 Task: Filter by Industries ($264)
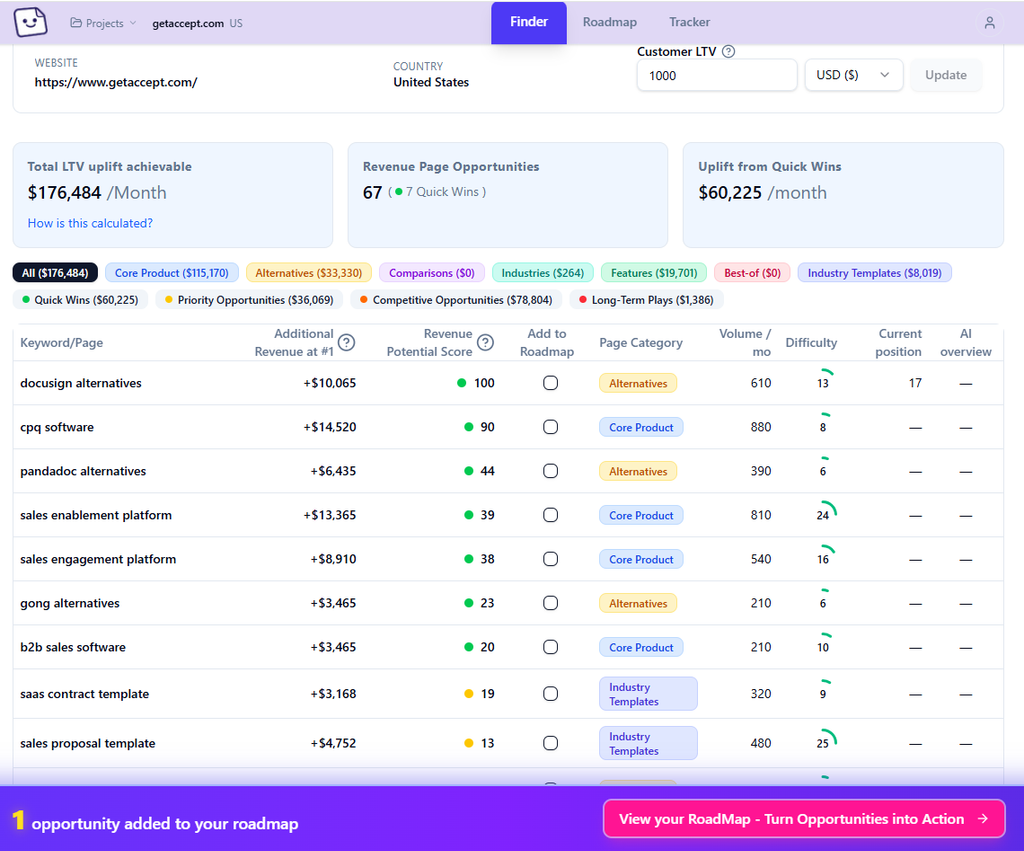542,273
